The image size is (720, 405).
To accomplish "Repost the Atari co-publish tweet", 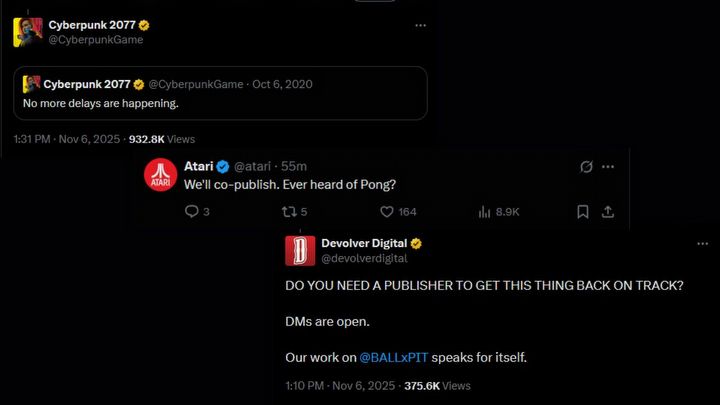I will click(x=289, y=212).
